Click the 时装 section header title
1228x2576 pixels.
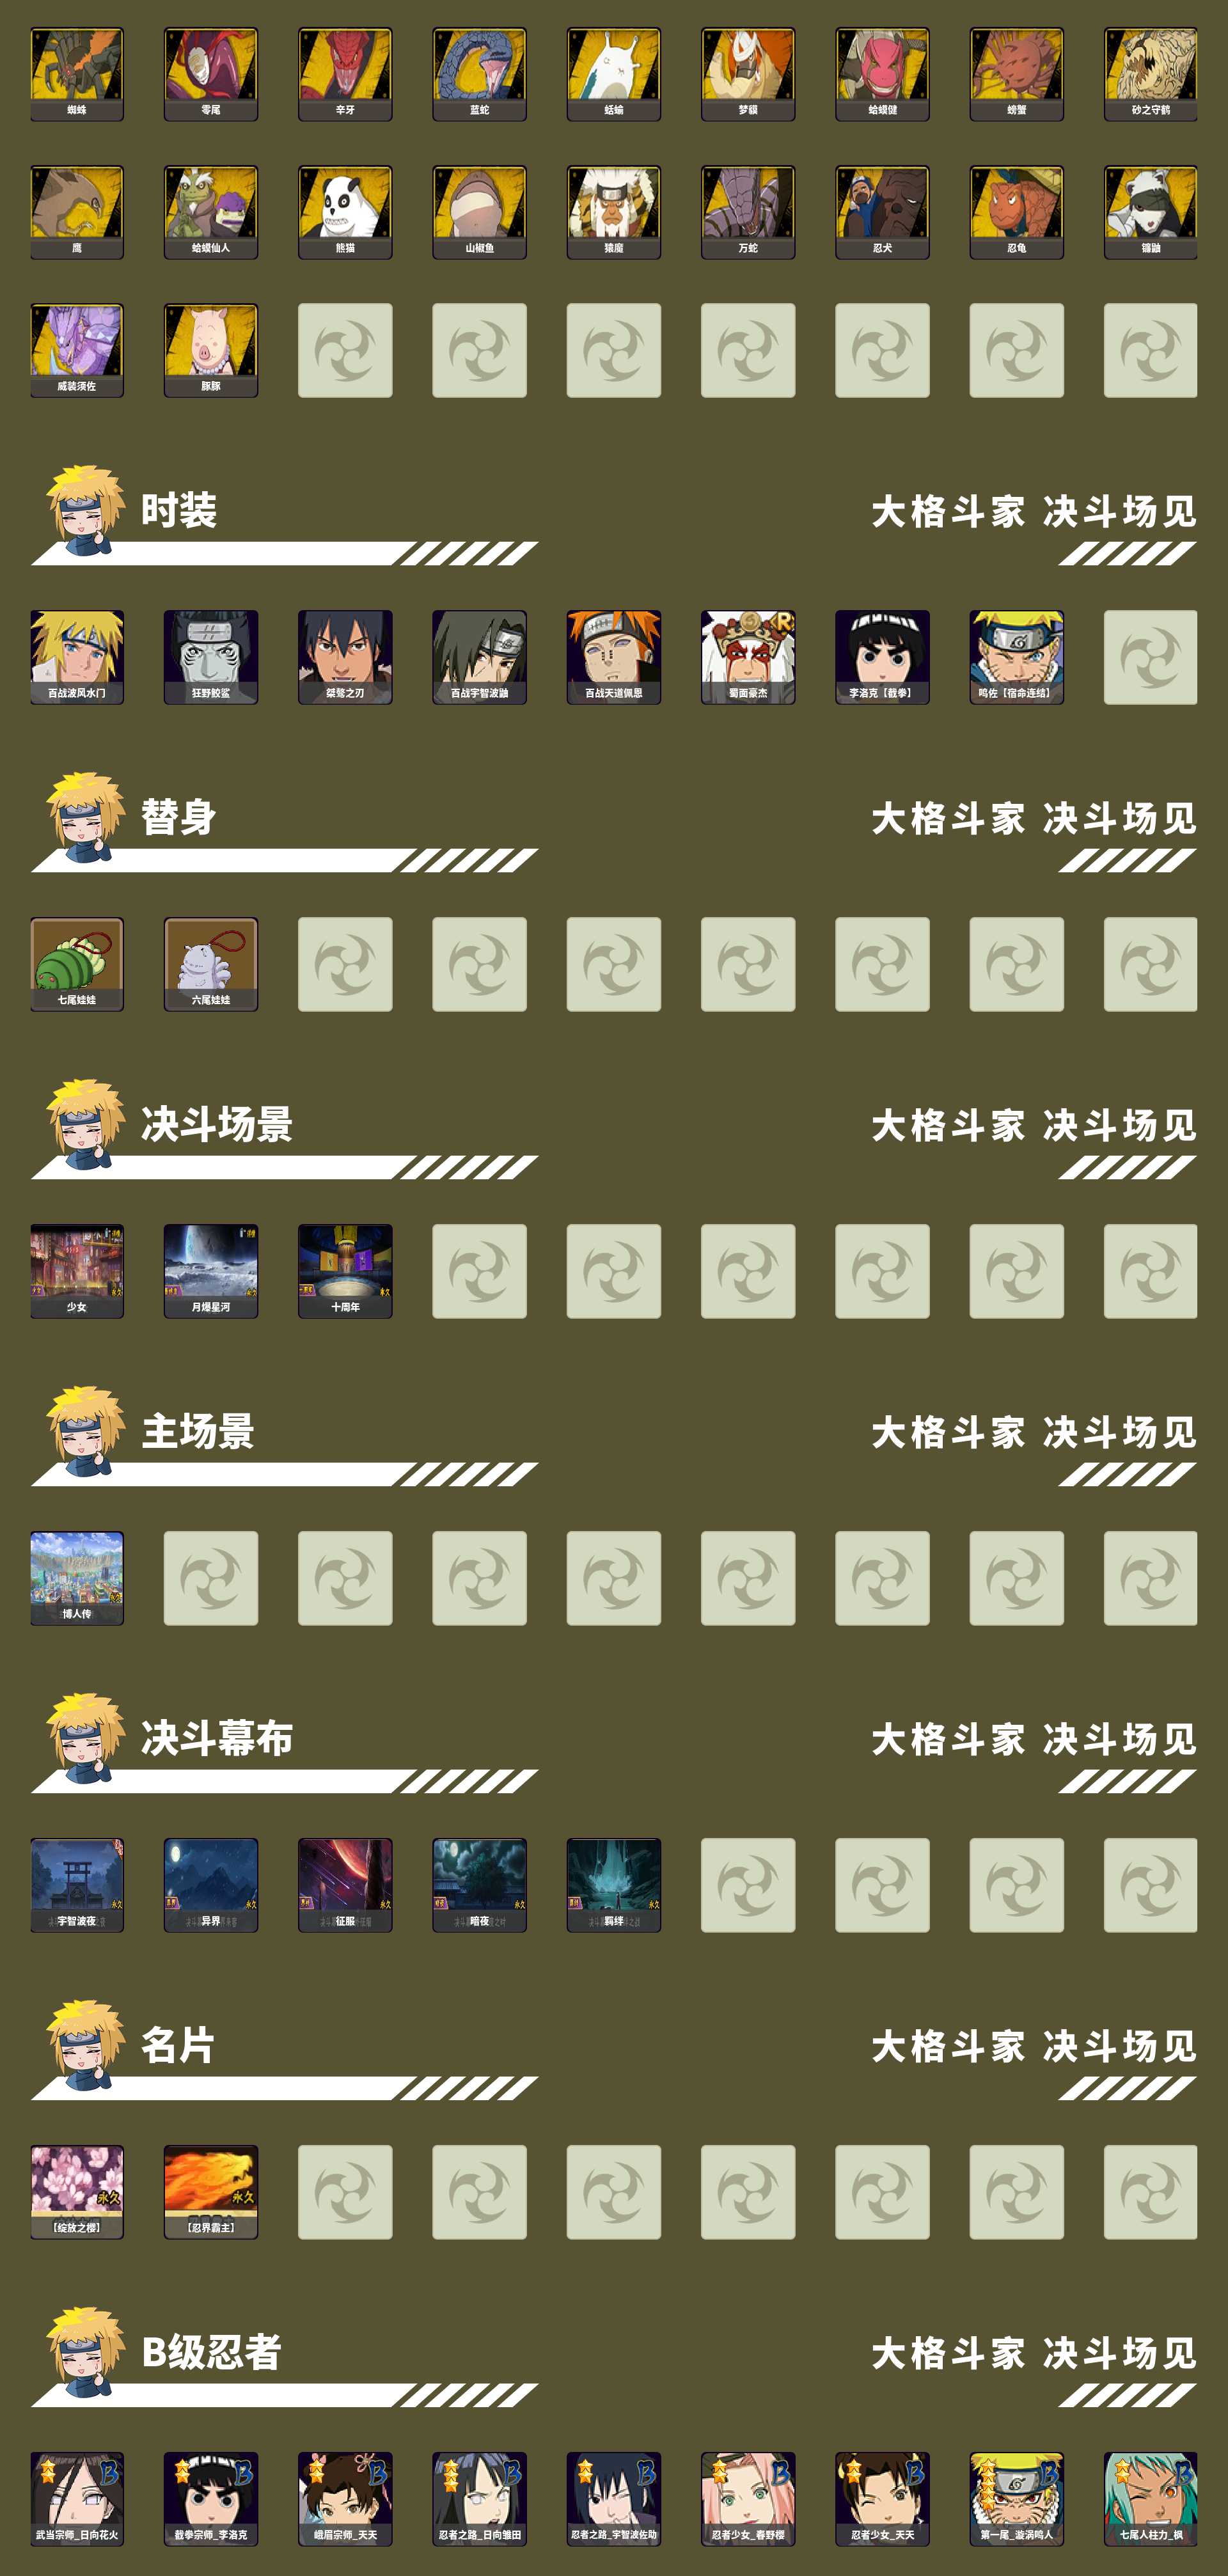pos(179,510)
